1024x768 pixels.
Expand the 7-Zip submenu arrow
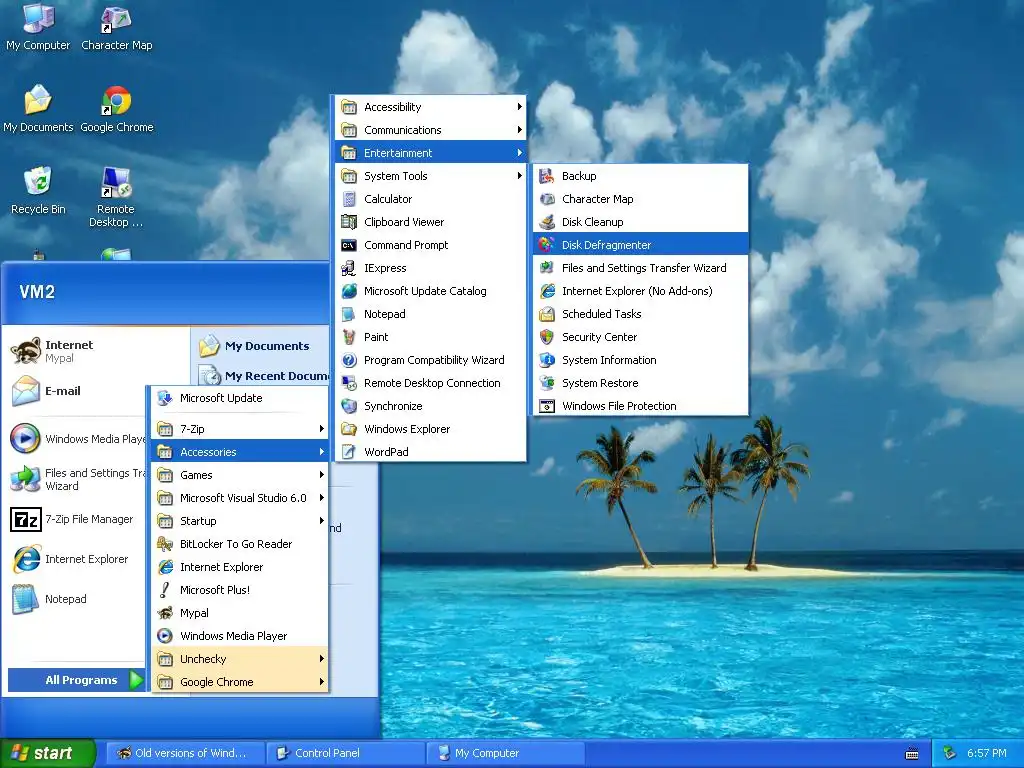pyautogui.click(x=322, y=428)
